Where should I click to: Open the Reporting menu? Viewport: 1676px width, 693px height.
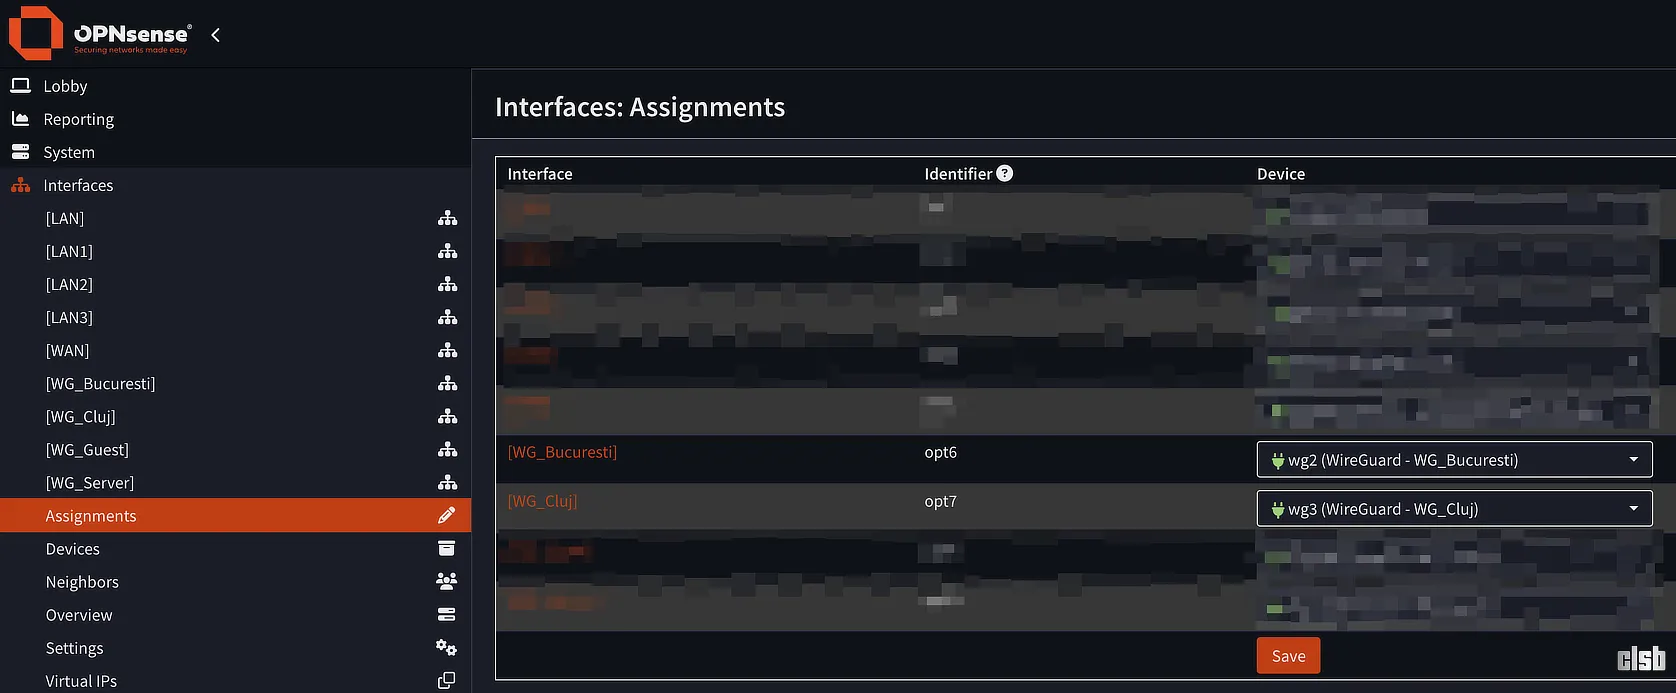pos(78,119)
